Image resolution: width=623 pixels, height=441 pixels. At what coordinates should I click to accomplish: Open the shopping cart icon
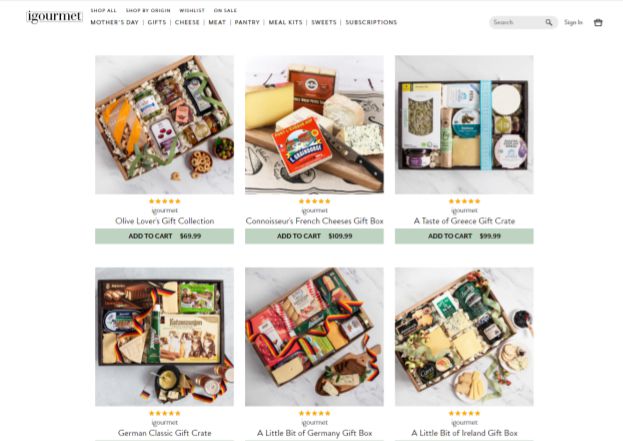[598, 23]
